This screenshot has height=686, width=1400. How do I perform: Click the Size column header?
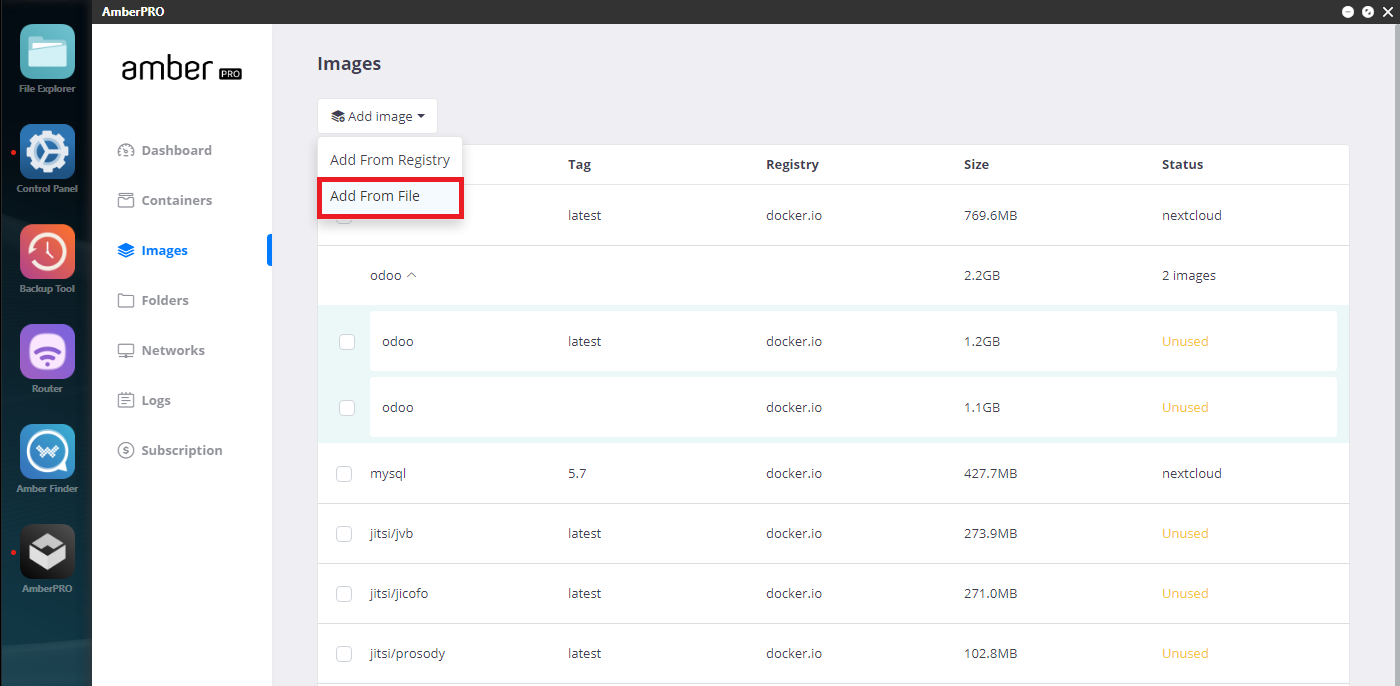976,165
